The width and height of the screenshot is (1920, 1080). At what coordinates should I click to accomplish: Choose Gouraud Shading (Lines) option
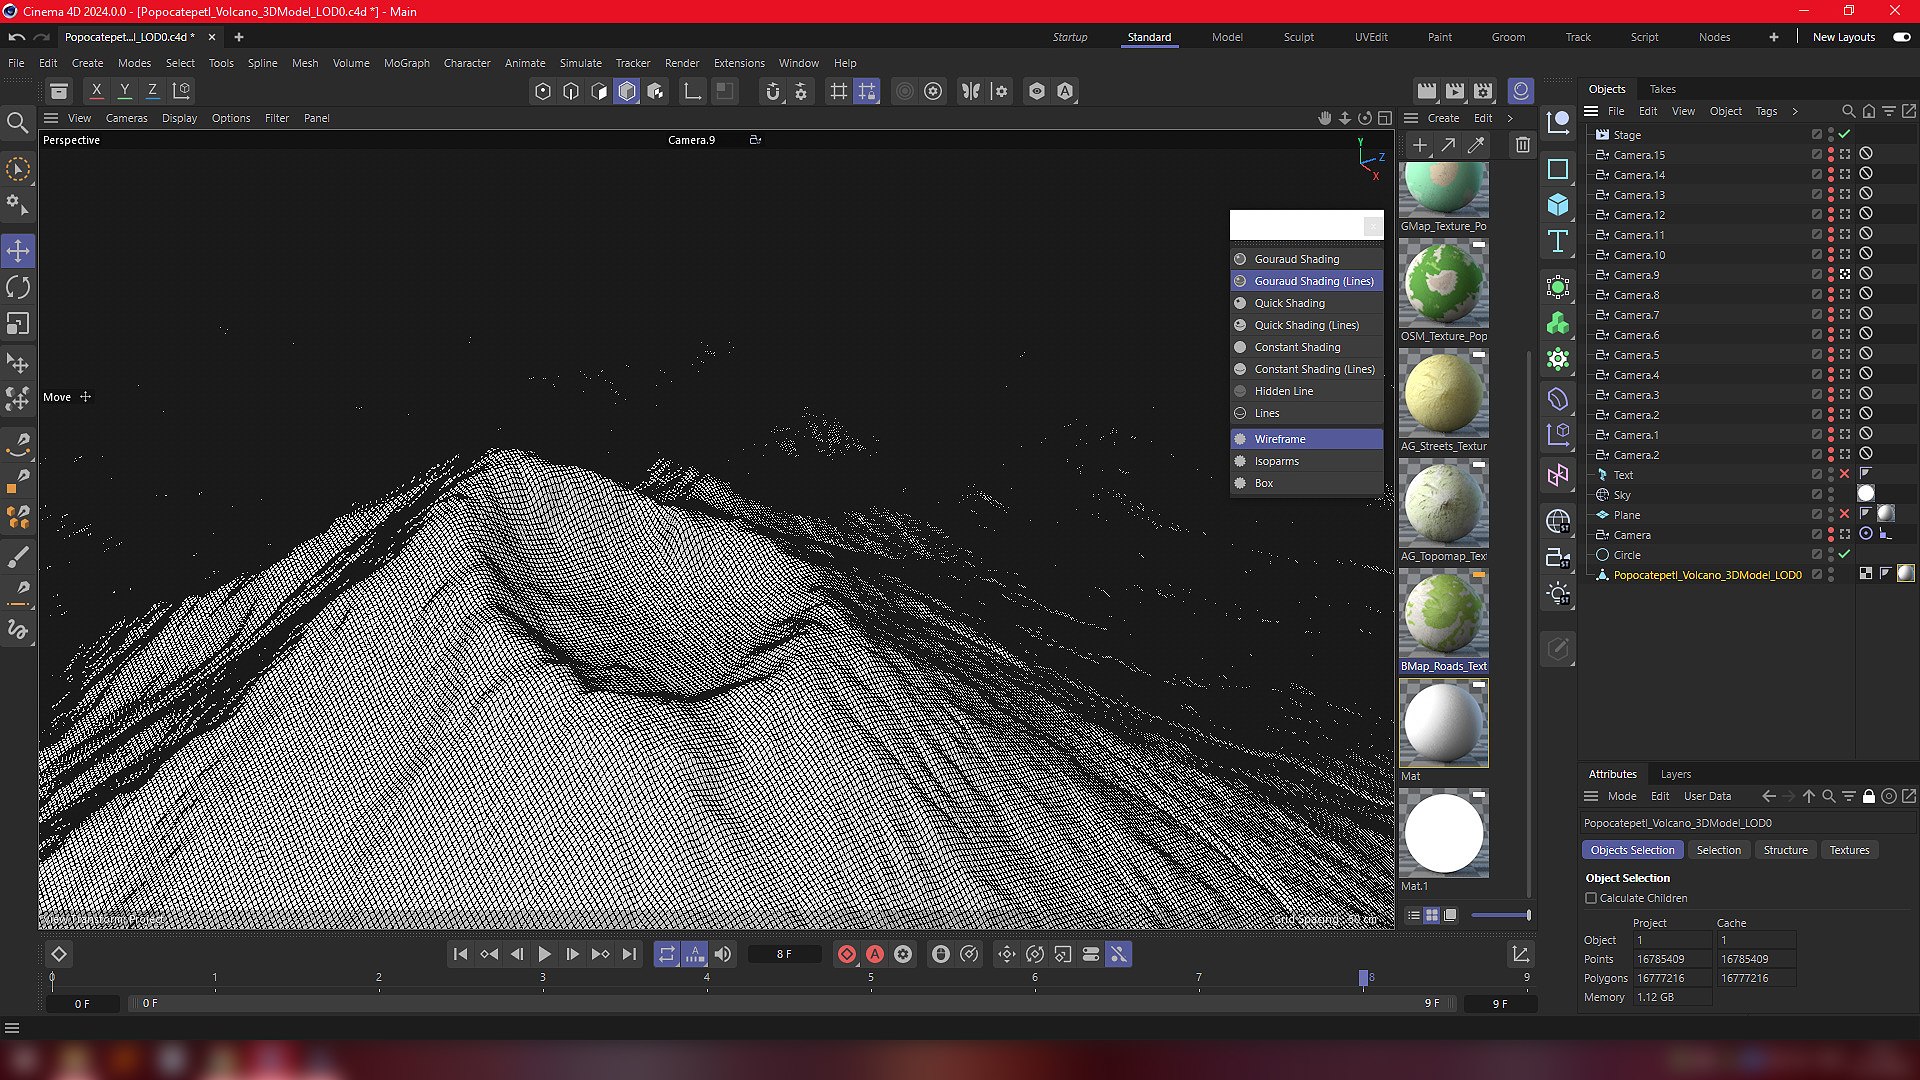tap(1307, 281)
